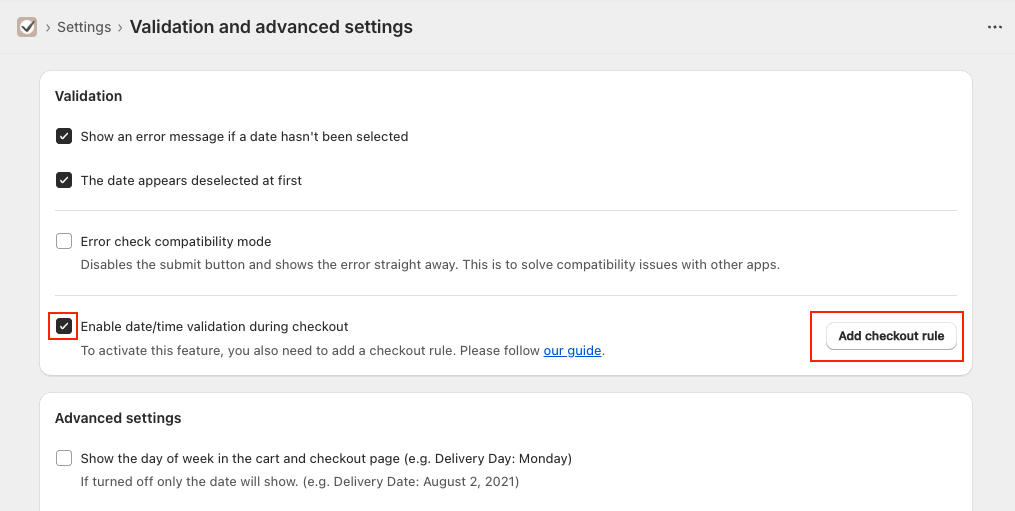This screenshot has width=1015, height=511.
Task: Click the 'Validation and advanced settings' page title
Action: click(x=271, y=27)
